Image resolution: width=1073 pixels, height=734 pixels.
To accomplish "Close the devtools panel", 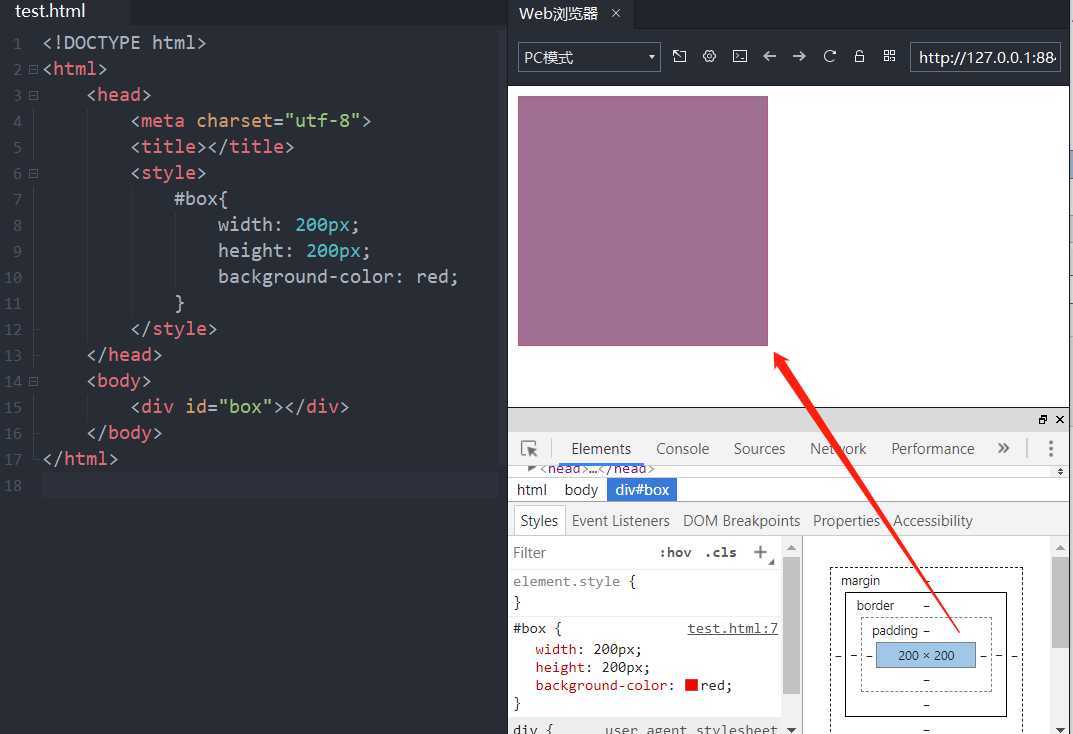I will point(1059,419).
